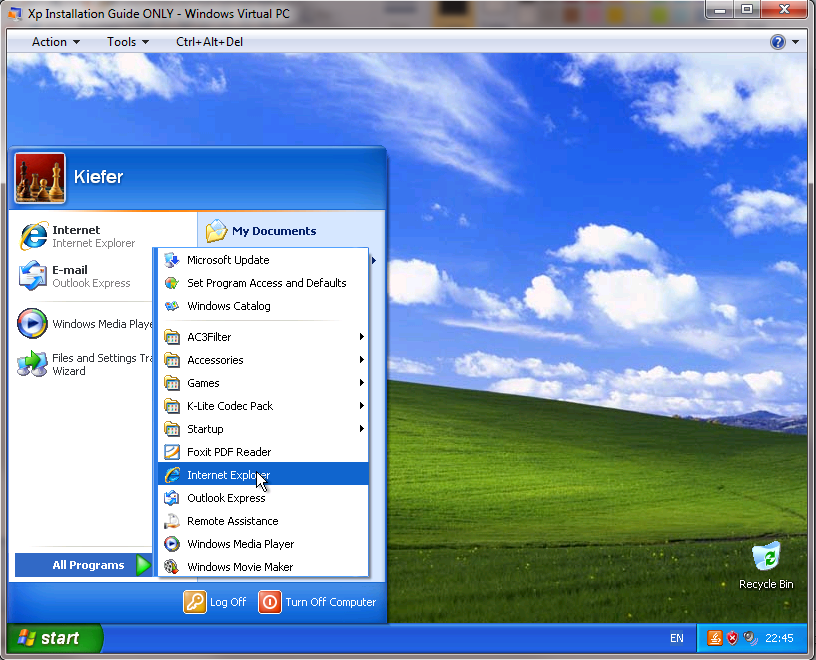
Task: Click the K-Lite Codec Pack folder icon
Action: pos(172,406)
